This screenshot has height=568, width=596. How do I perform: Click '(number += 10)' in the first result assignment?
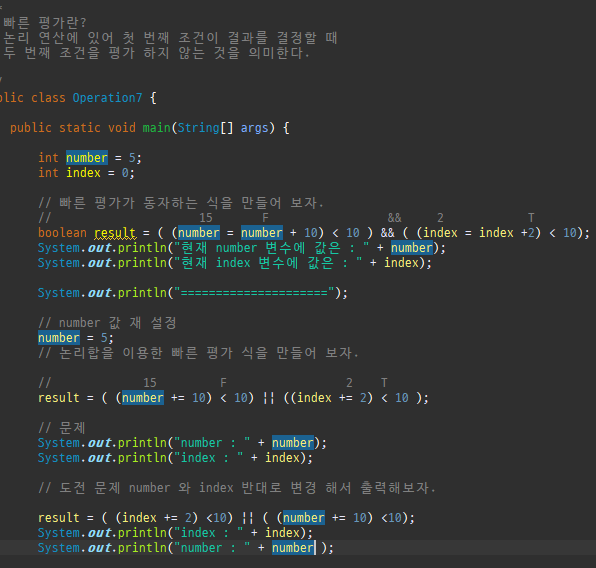point(163,398)
